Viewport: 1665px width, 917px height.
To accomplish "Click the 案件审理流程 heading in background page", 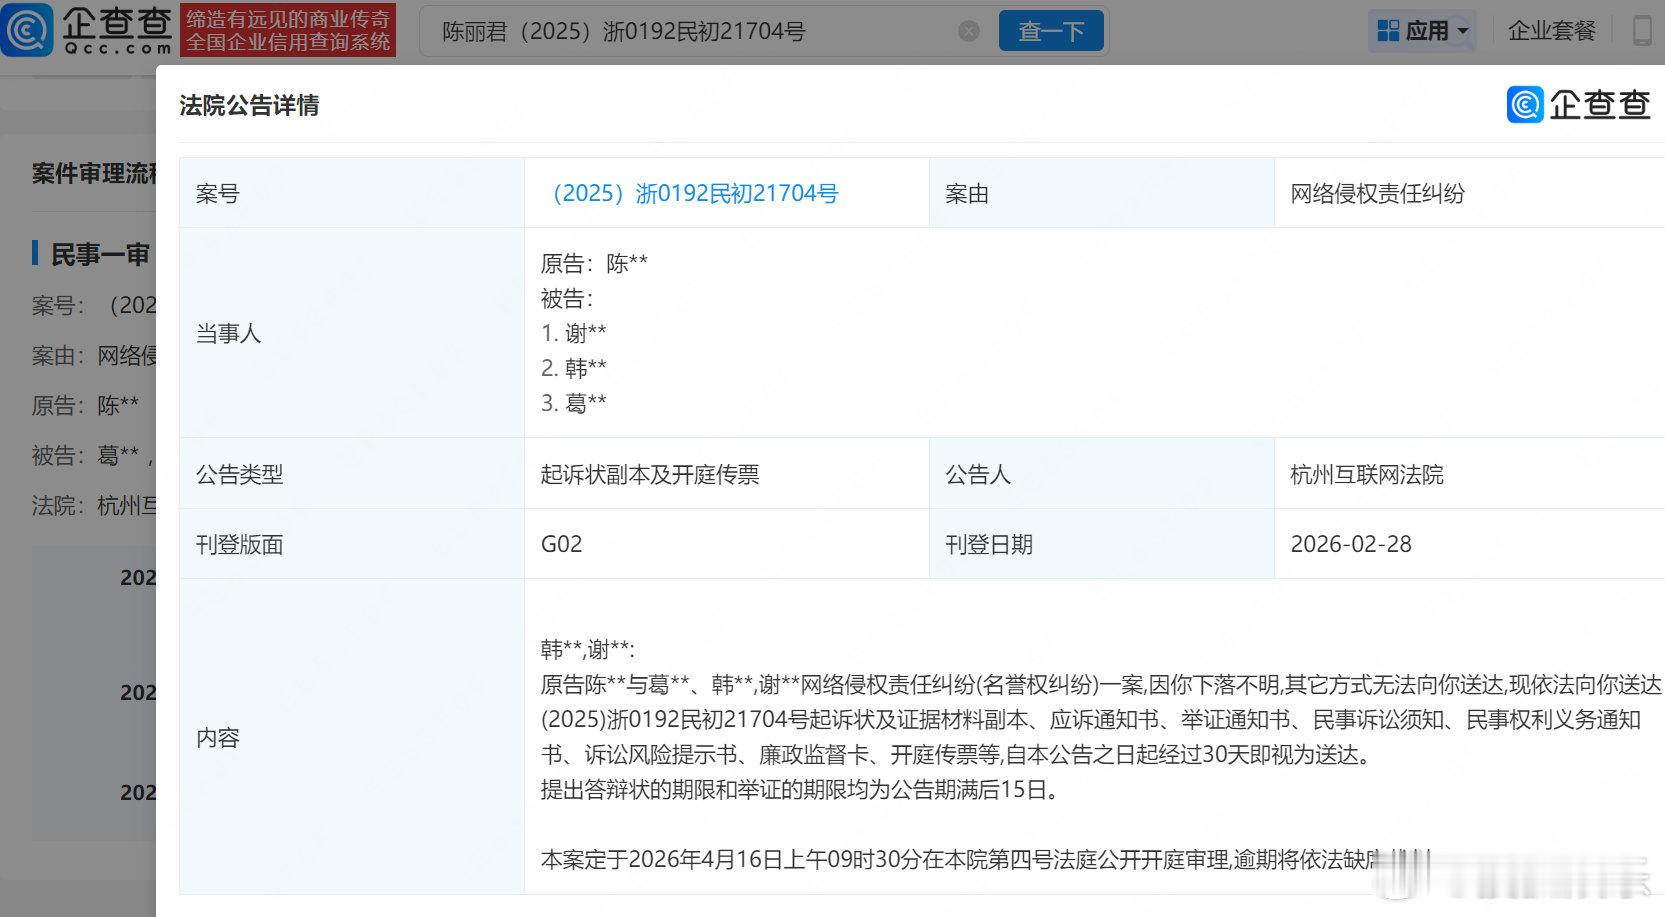I will pyautogui.click(x=95, y=174).
